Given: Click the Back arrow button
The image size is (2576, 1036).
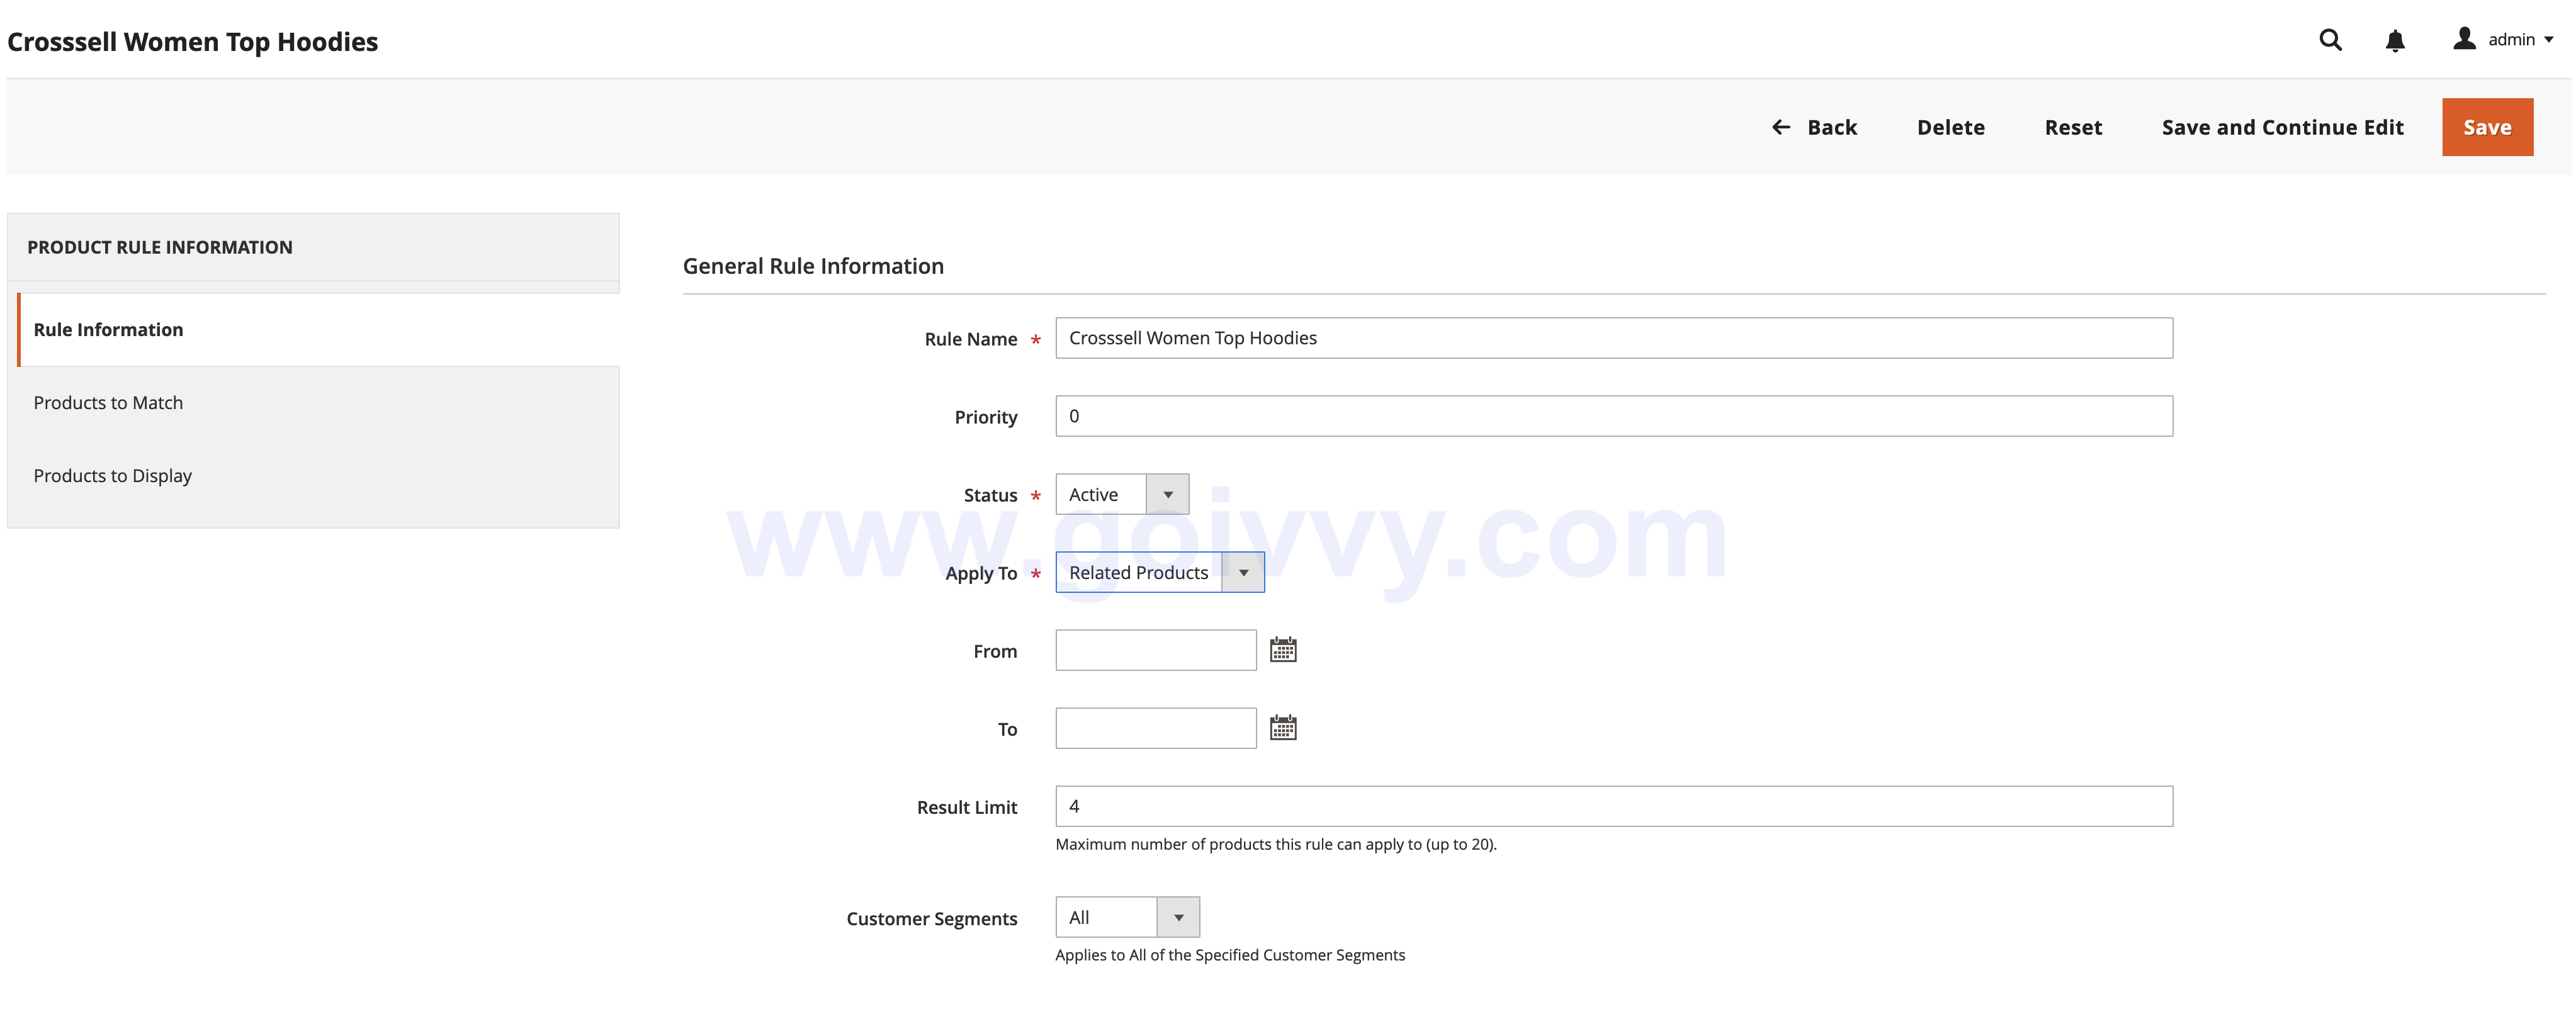Looking at the screenshot, I should click(x=1814, y=127).
